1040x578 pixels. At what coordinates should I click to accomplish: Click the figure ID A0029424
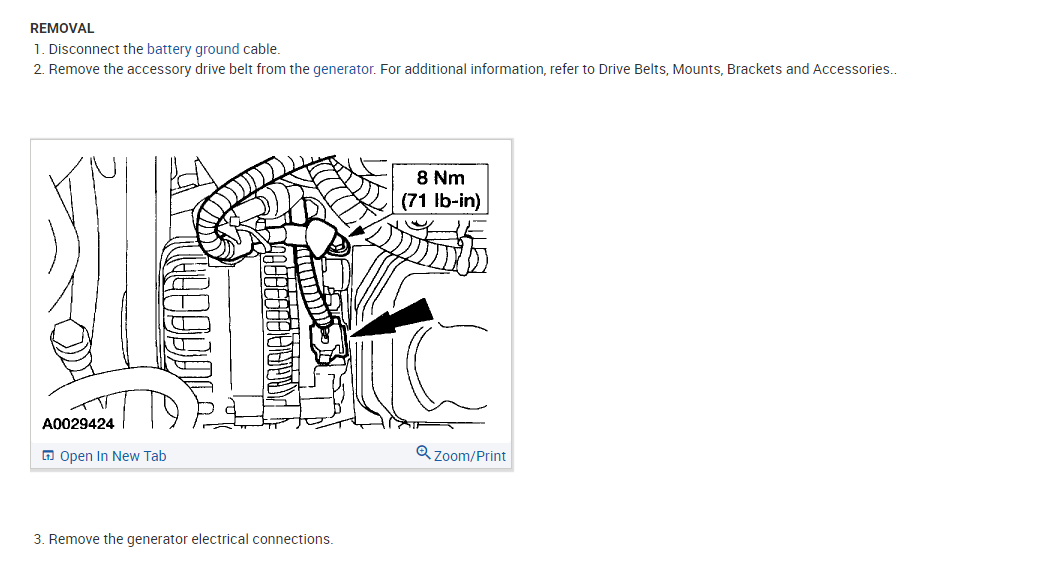point(78,423)
